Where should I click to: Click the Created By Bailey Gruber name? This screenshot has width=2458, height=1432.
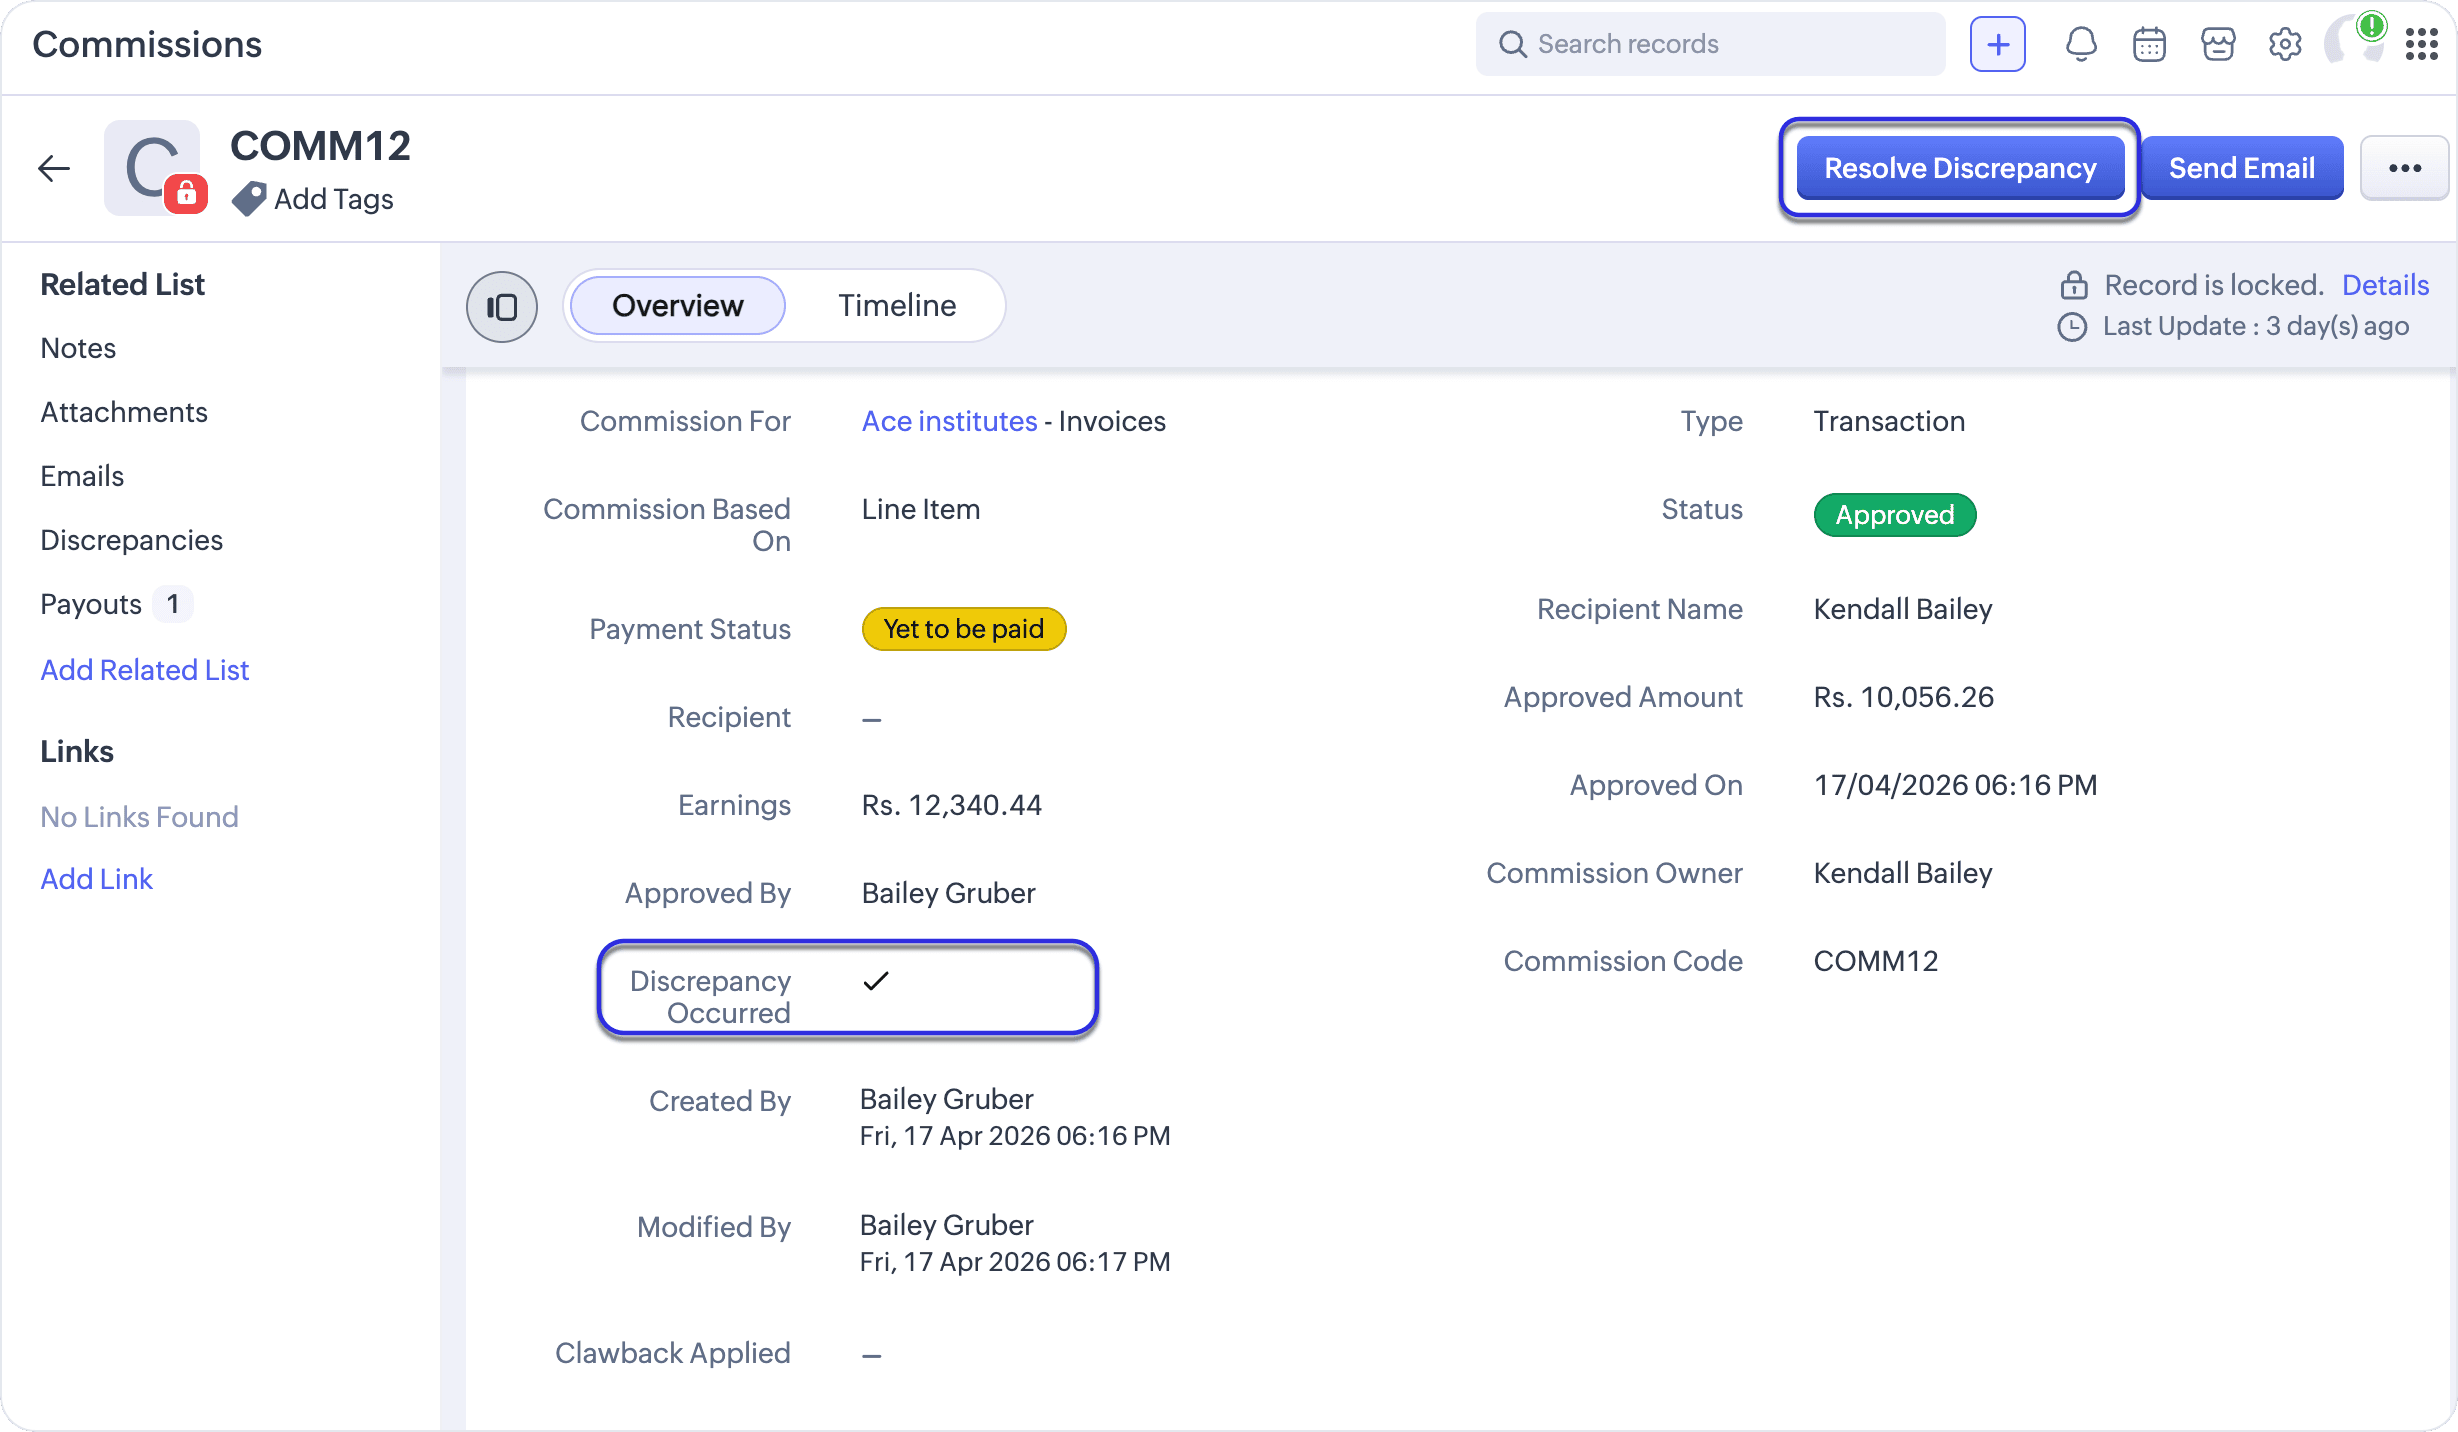(947, 1099)
